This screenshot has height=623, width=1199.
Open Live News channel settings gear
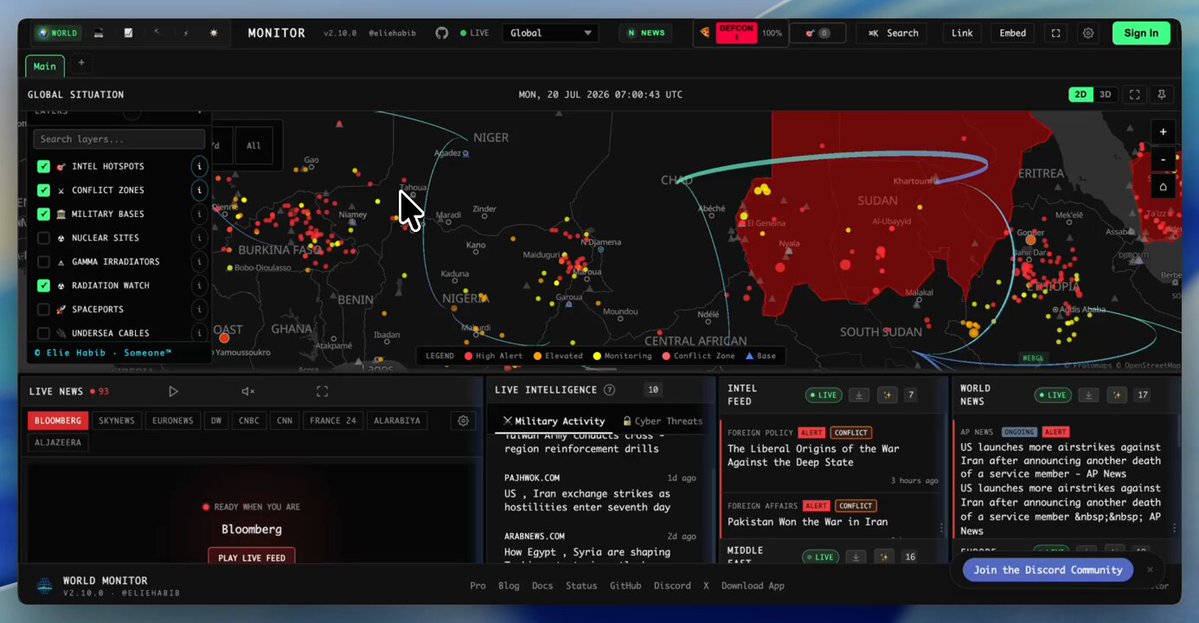[x=463, y=420]
